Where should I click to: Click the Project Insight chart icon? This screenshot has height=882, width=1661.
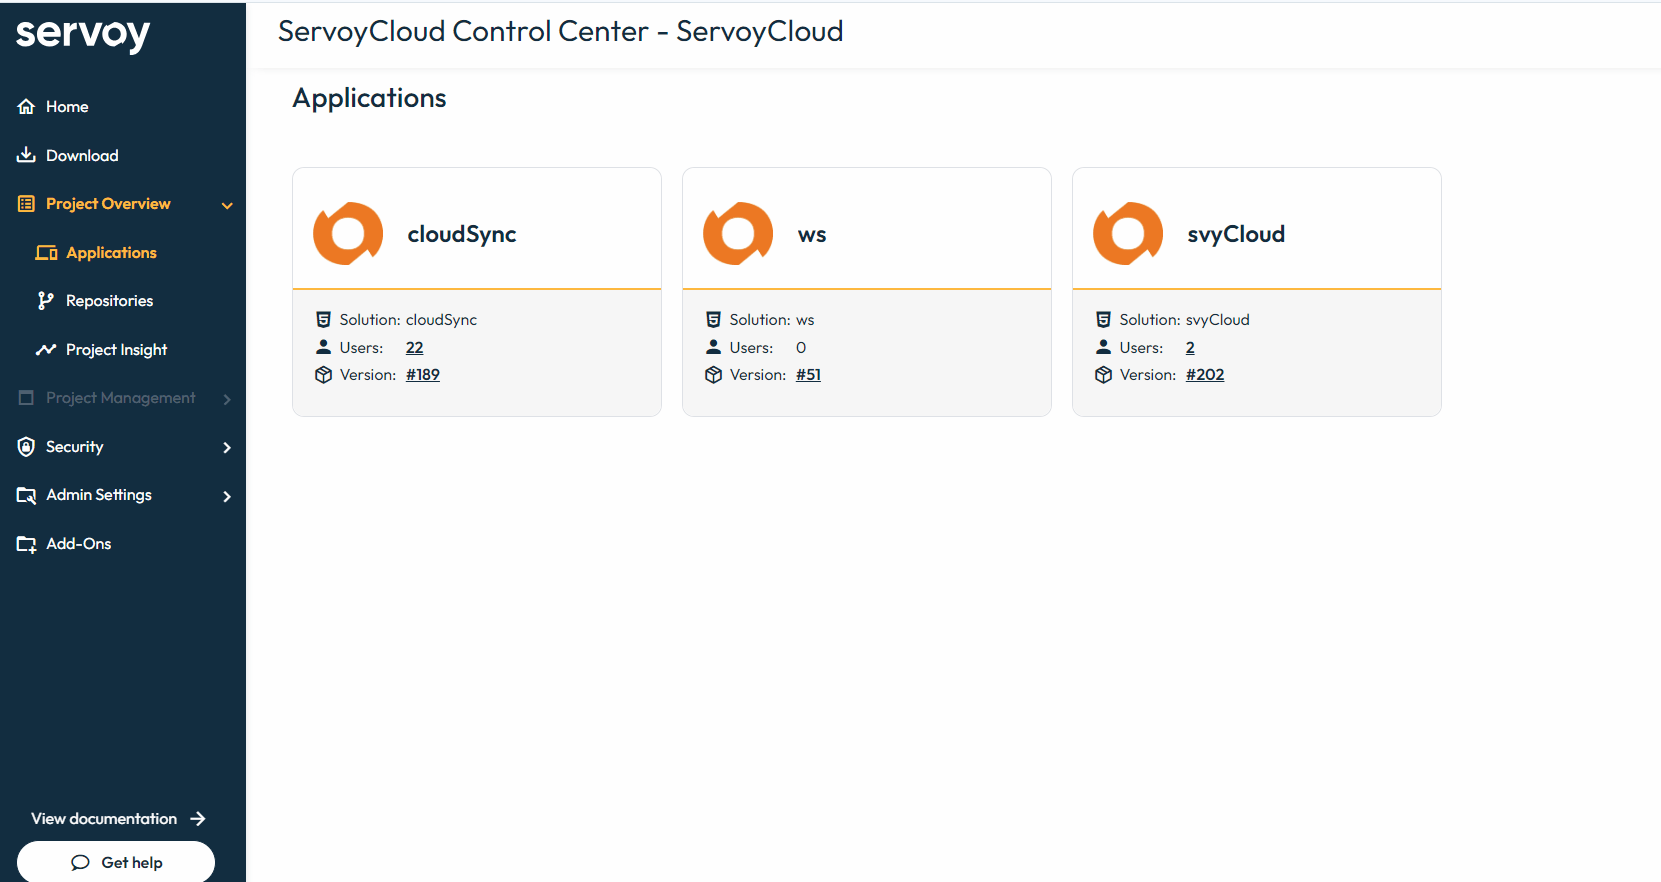46,350
